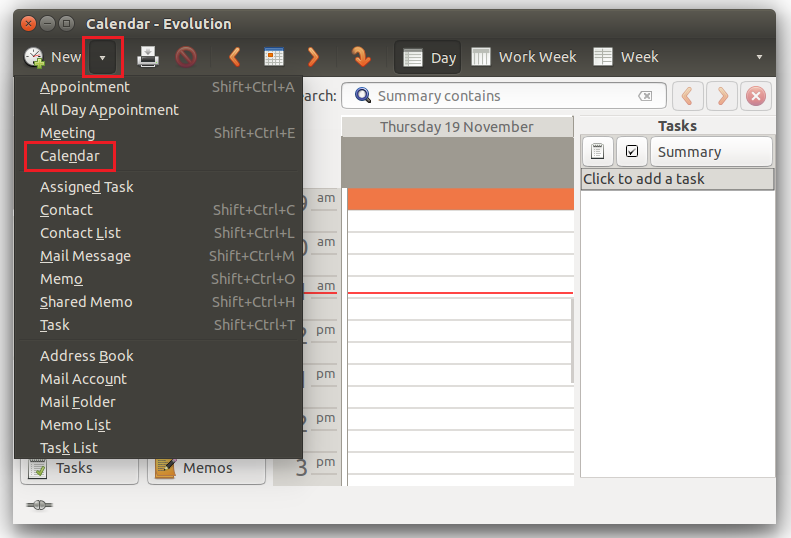791x538 pixels.
Task: Choose Contact from the New menu
Action: pyautogui.click(x=158, y=210)
